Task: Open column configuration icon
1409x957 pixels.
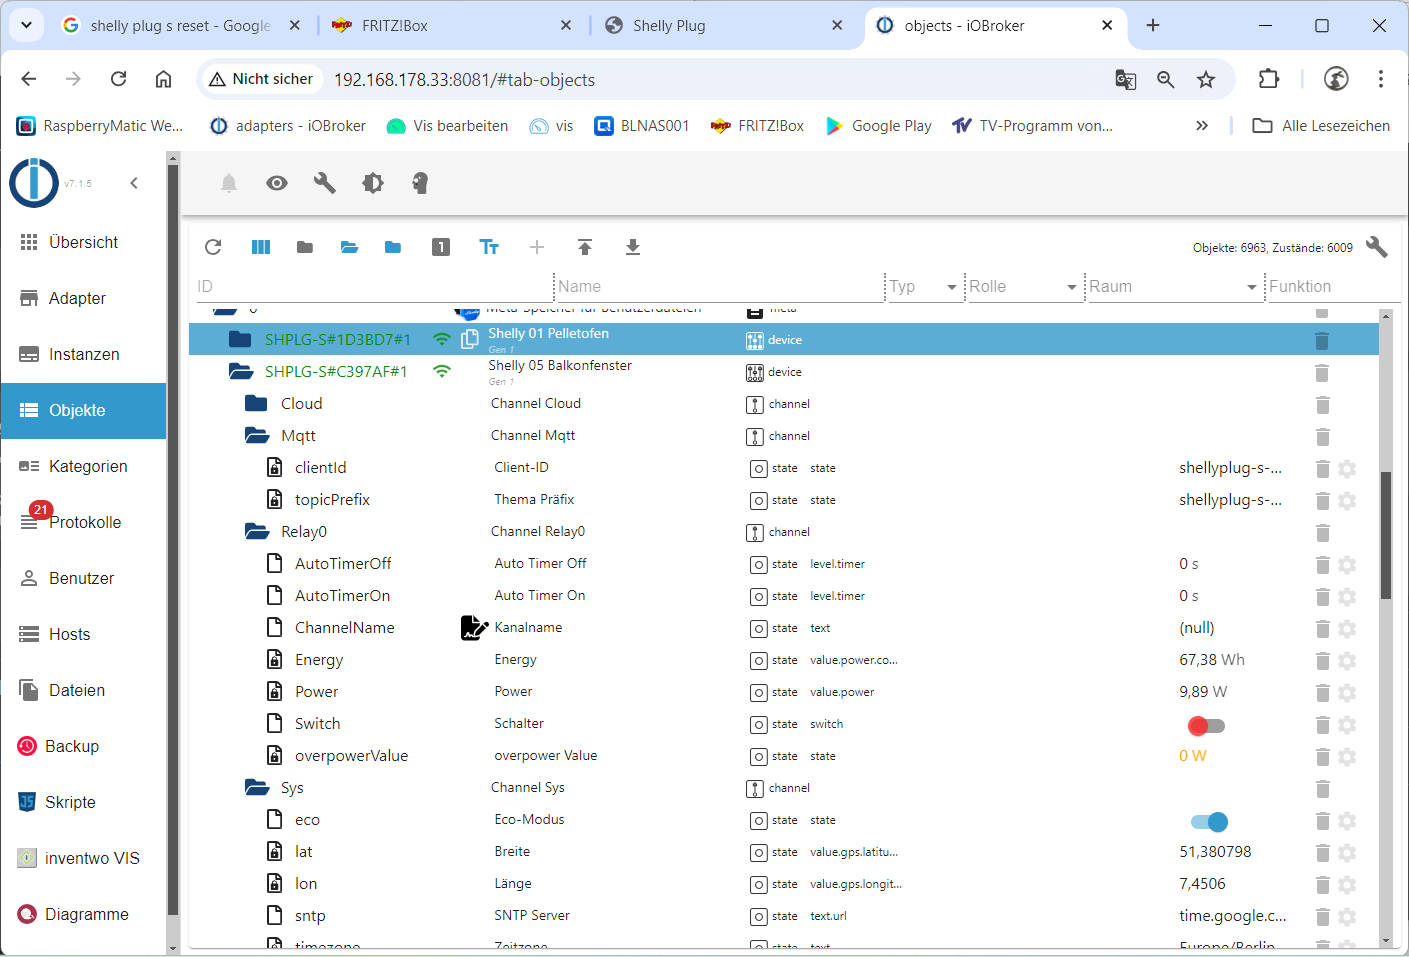Action: [x=261, y=247]
